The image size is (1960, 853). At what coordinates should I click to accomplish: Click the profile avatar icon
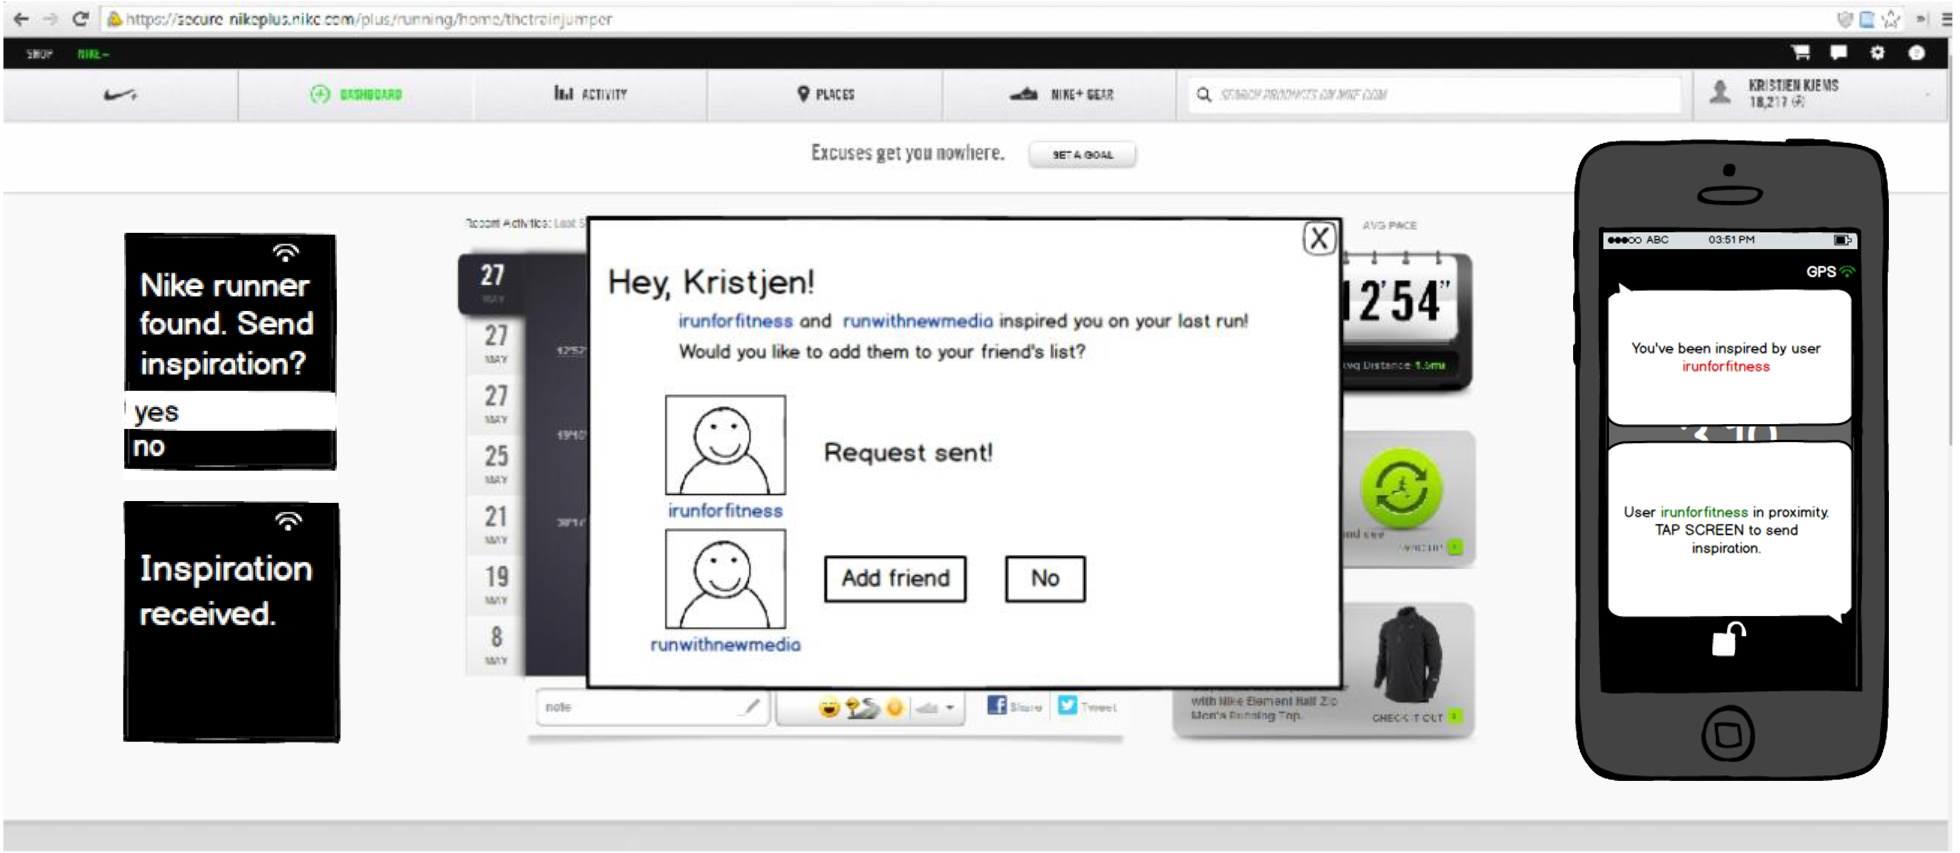coord(1720,93)
